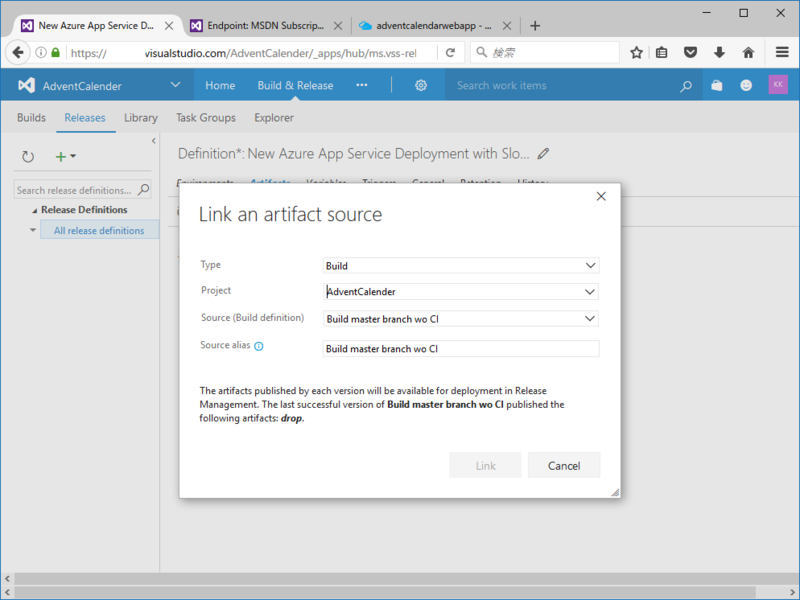Expand the AdventCalender project chevron in the header

[176, 85]
